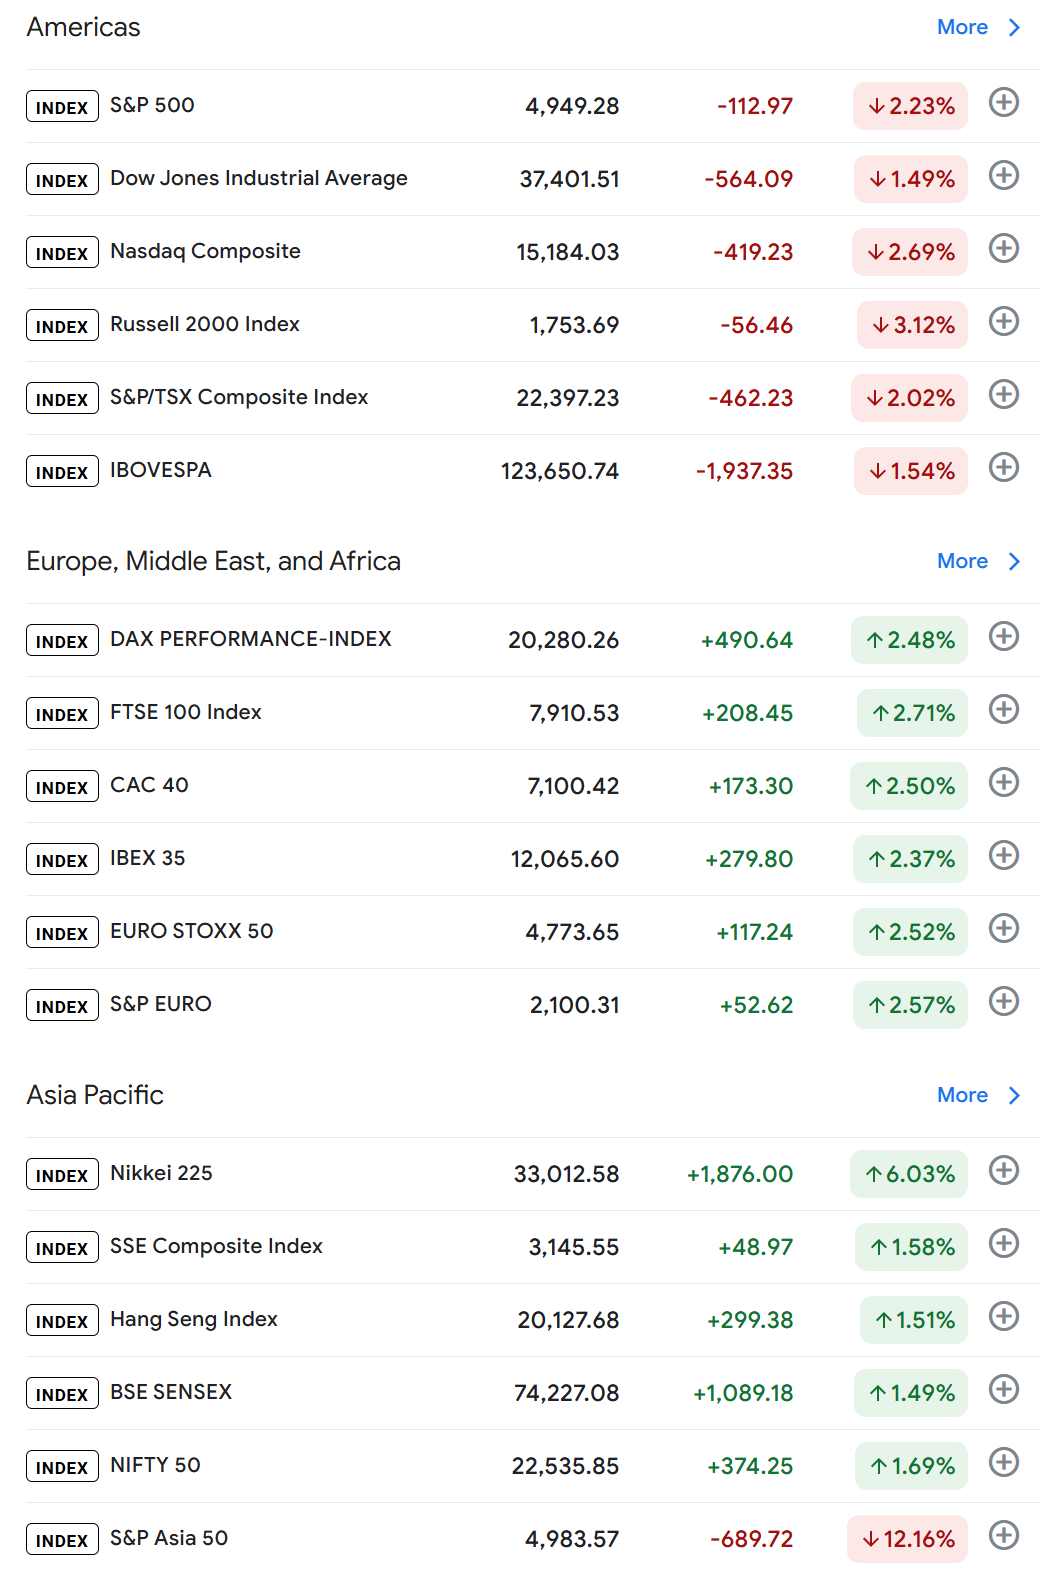The height and width of the screenshot is (1586, 1054).
Task: Add EURO STOXX 50 to watchlist
Action: point(1004,928)
